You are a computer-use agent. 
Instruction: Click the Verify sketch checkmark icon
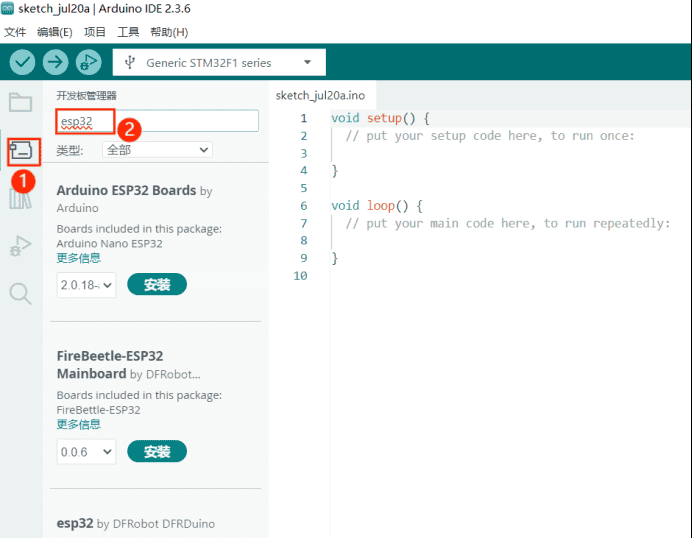[x=22, y=62]
